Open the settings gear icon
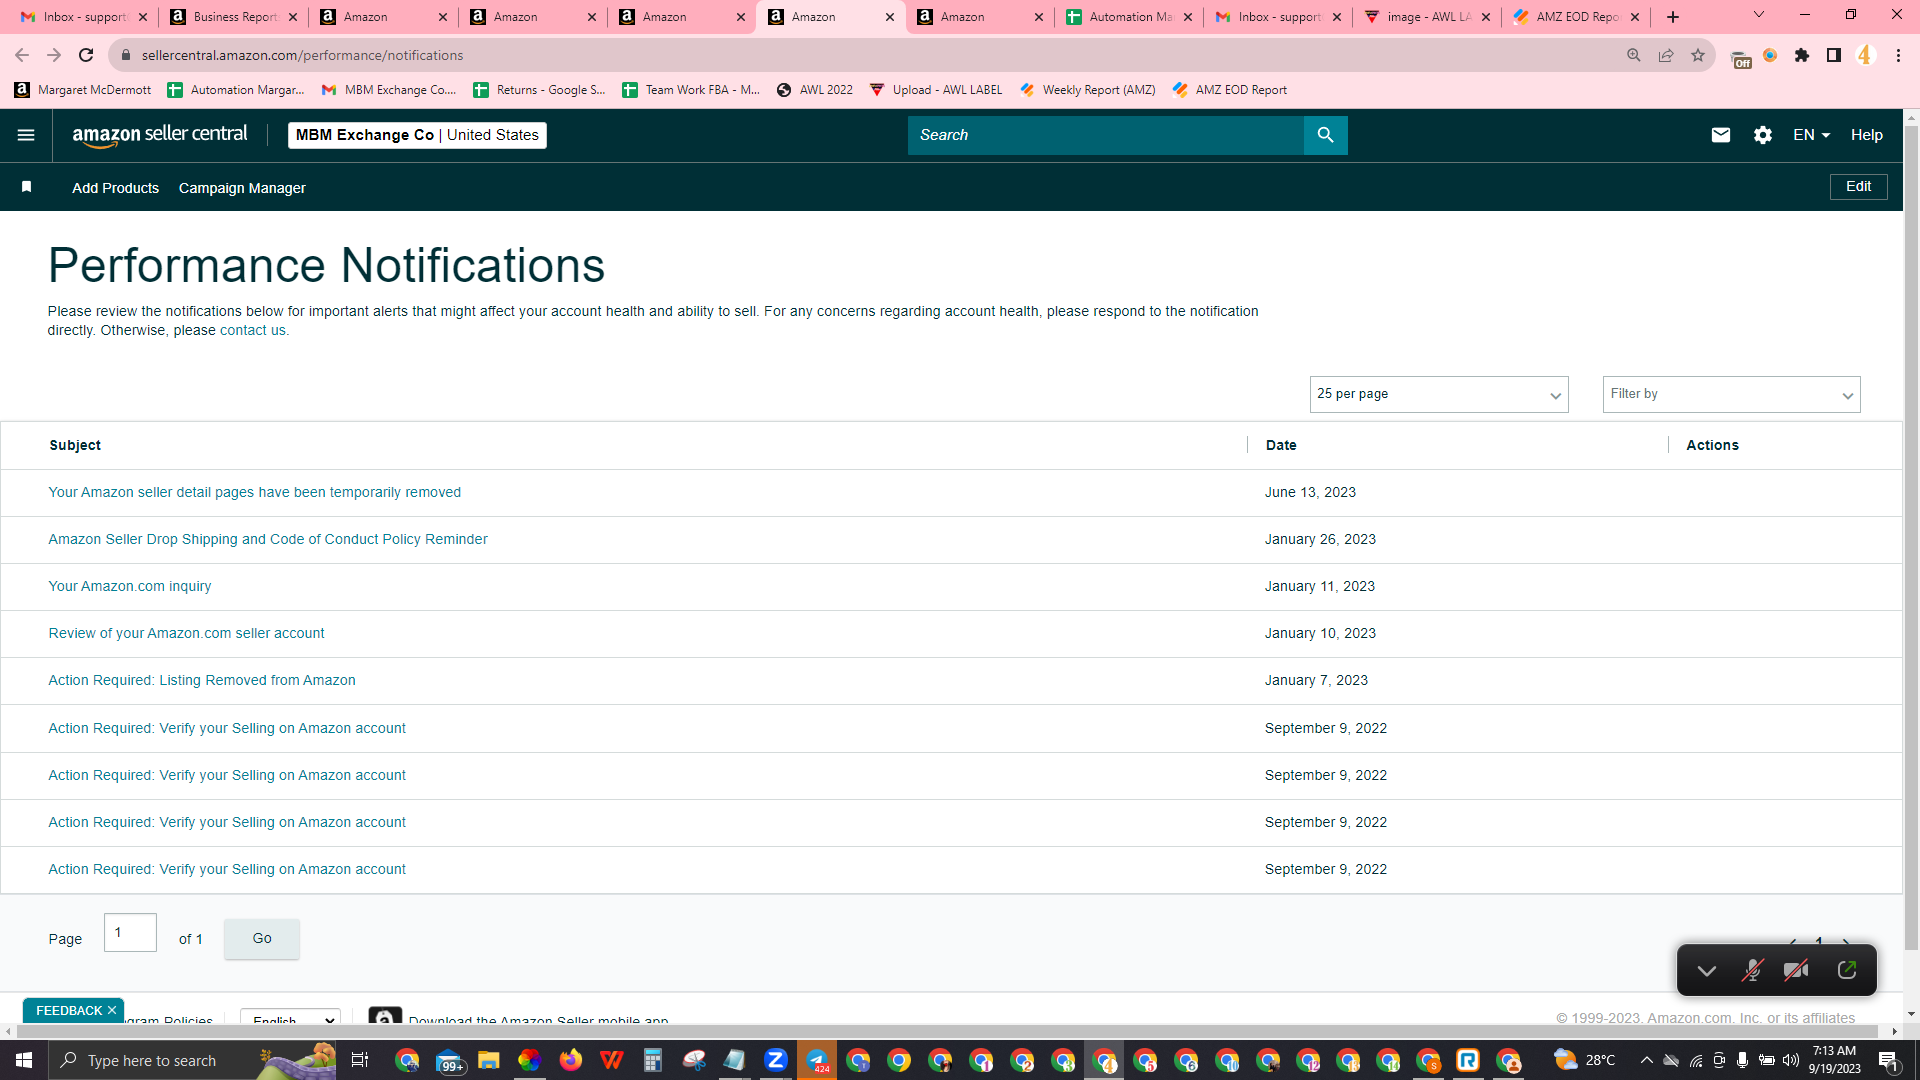This screenshot has width=1920, height=1080. [1763, 135]
